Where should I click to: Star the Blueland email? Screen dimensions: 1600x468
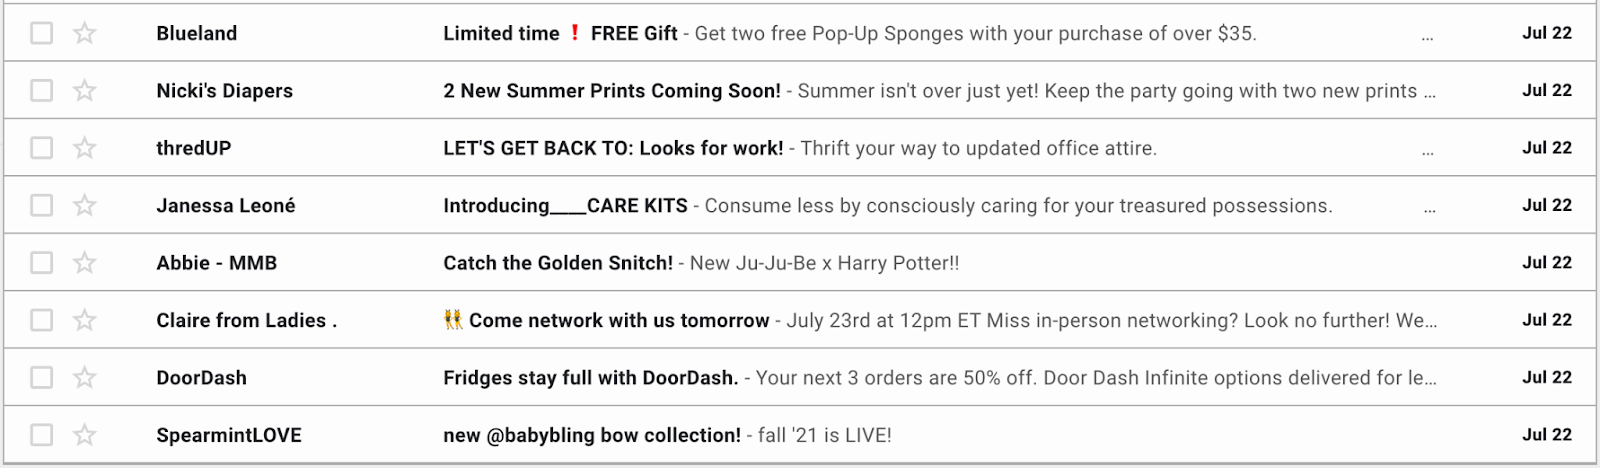click(85, 33)
